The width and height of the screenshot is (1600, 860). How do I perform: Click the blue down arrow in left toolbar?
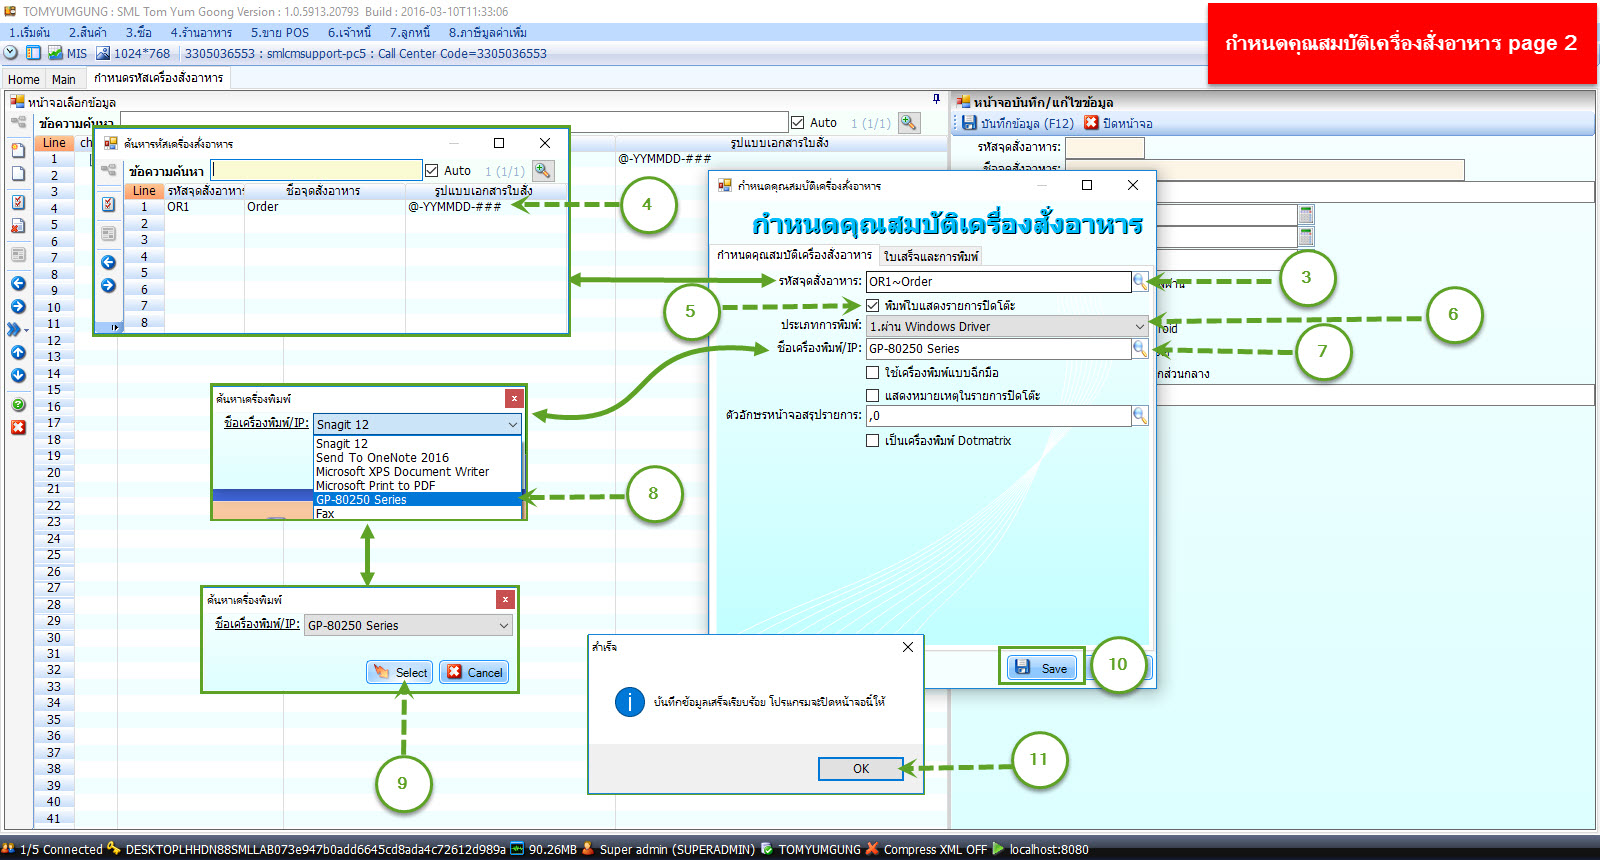pyautogui.click(x=18, y=375)
